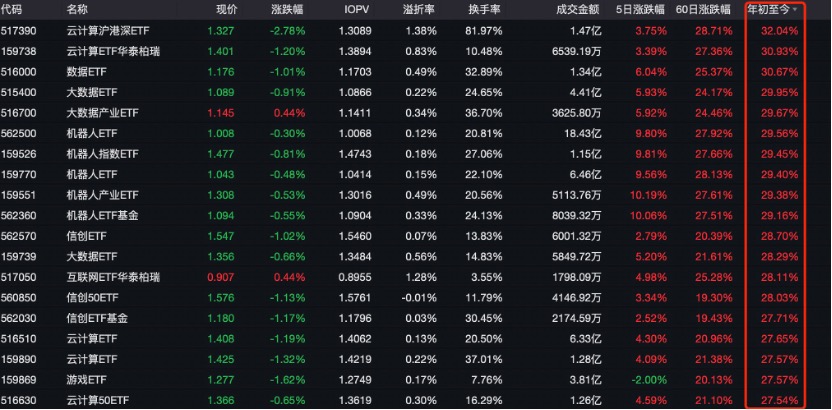Sort by 成交金额 column header
Viewport: 832px width, 410px height.
(x=577, y=10)
